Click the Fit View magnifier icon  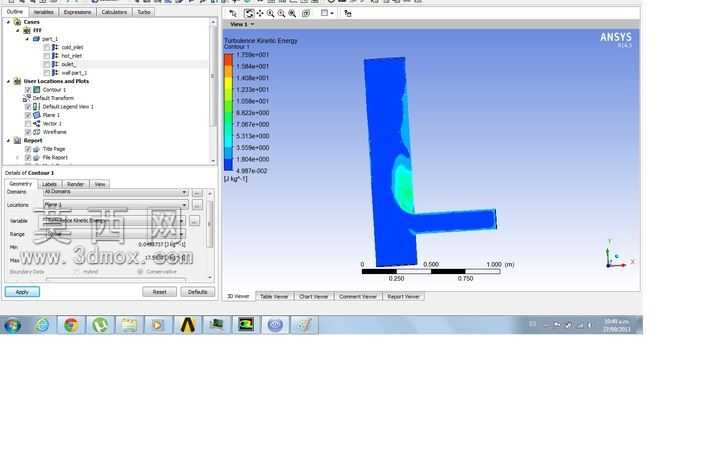pos(292,13)
